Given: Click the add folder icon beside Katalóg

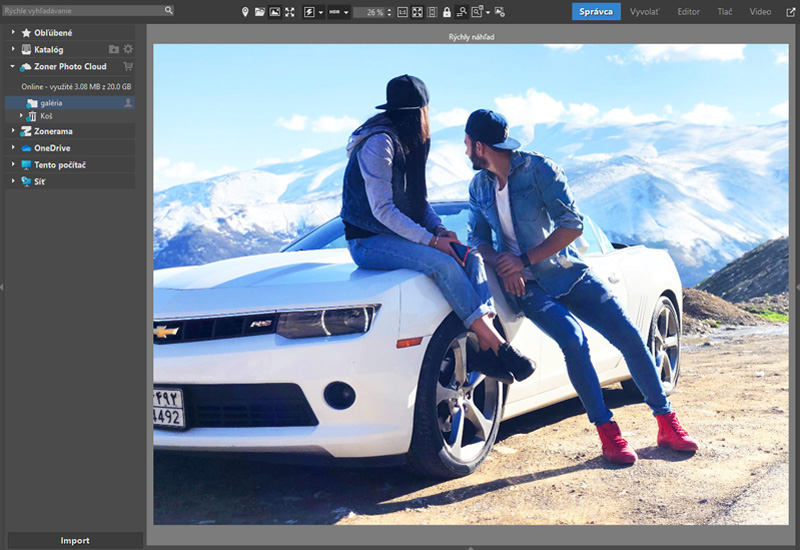Looking at the screenshot, I should pyautogui.click(x=113, y=49).
